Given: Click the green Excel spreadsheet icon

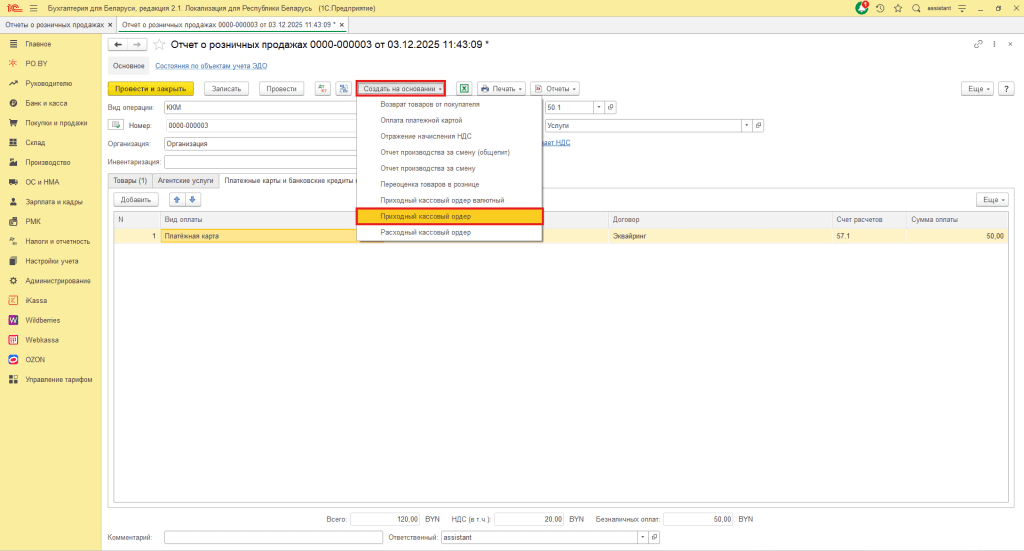Looking at the screenshot, I should tap(464, 88).
